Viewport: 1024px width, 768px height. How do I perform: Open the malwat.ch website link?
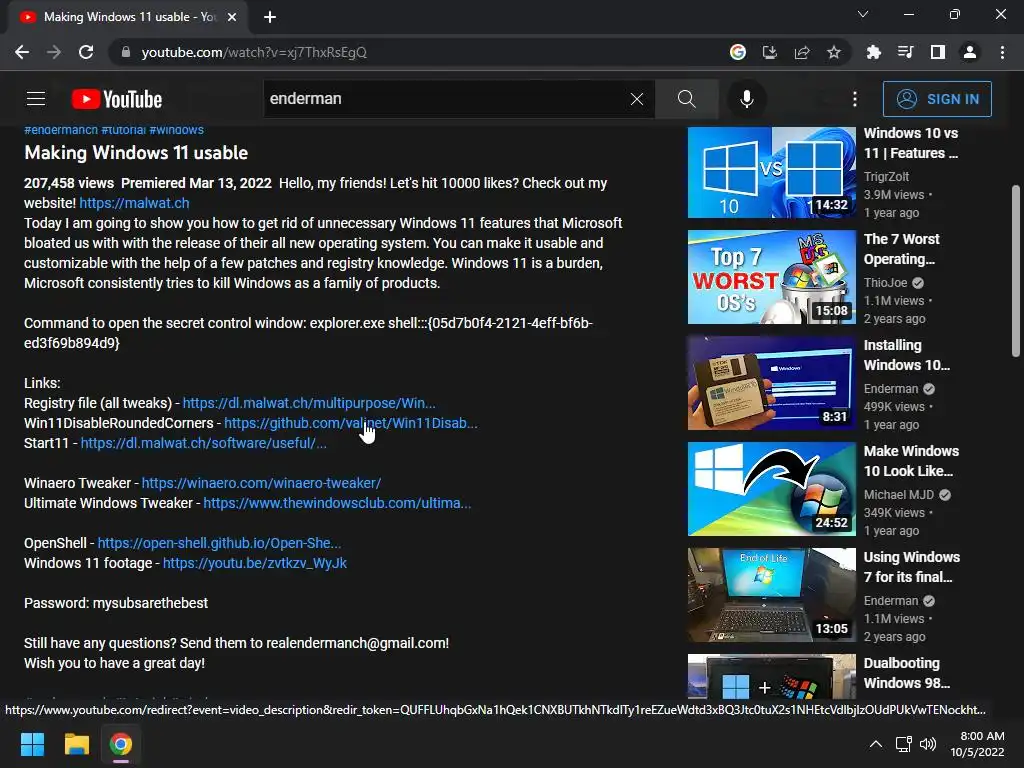pyautogui.click(x=135, y=203)
